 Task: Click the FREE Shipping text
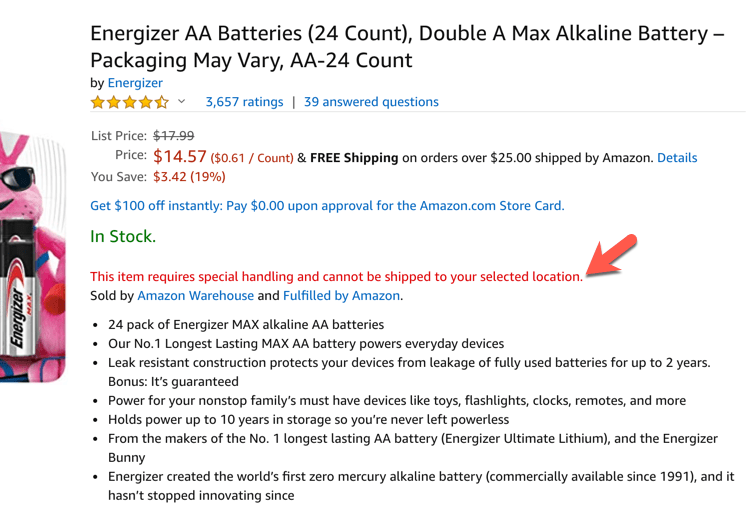tap(354, 158)
